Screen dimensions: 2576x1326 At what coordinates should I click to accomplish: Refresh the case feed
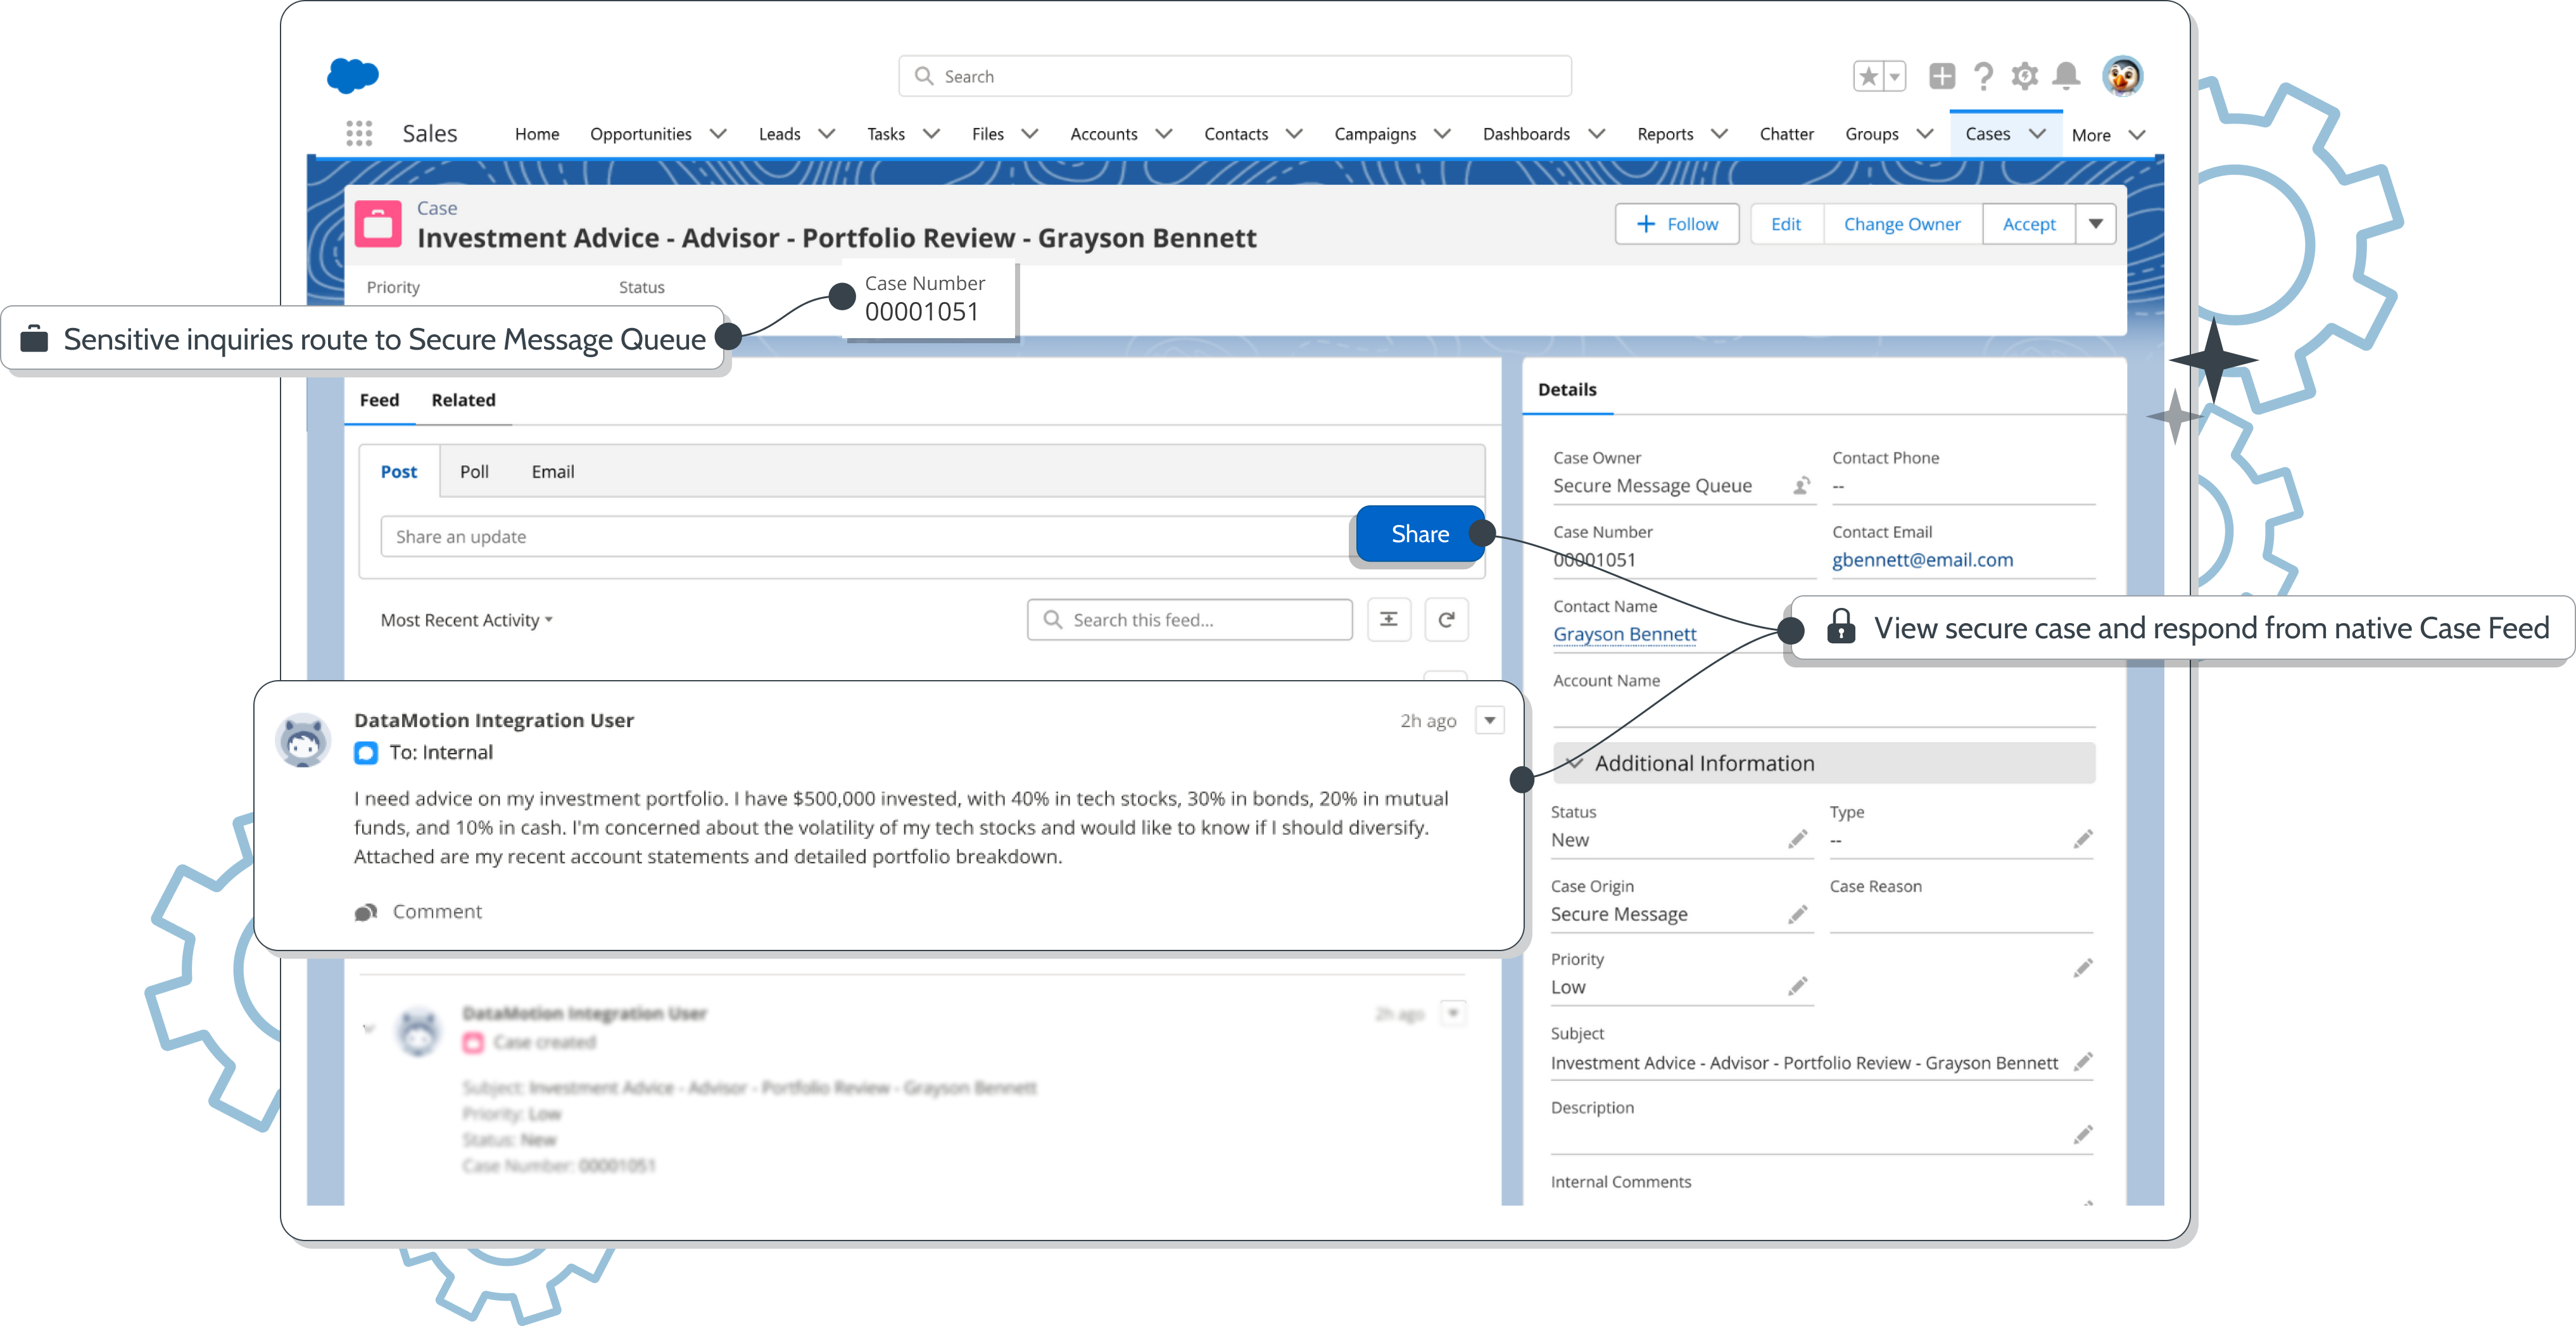click(1446, 620)
